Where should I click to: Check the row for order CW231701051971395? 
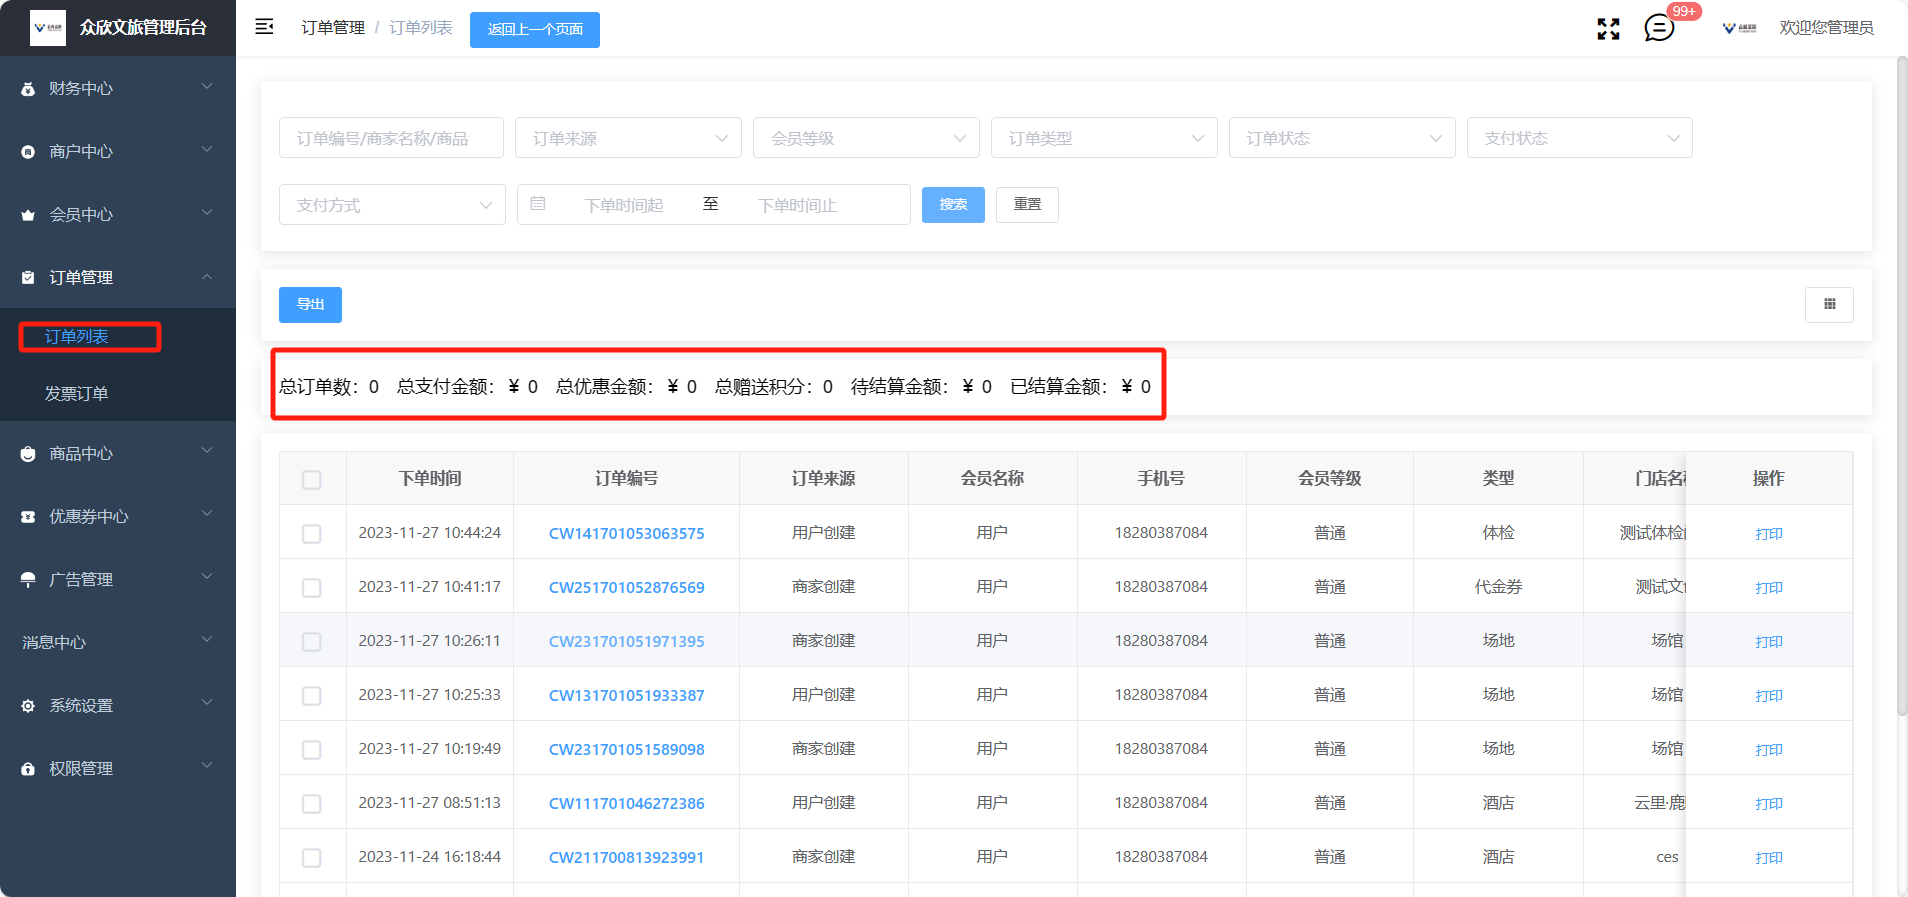(x=312, y=642)
